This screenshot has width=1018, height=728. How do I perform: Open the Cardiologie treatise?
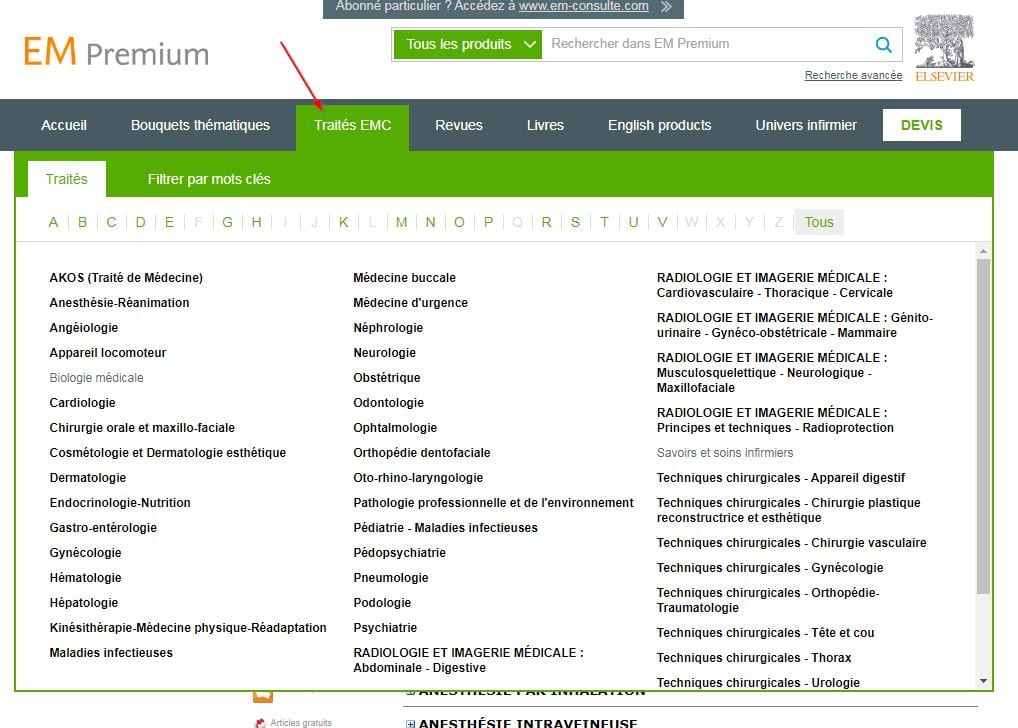pyautogui.click(x=82, y=403)
